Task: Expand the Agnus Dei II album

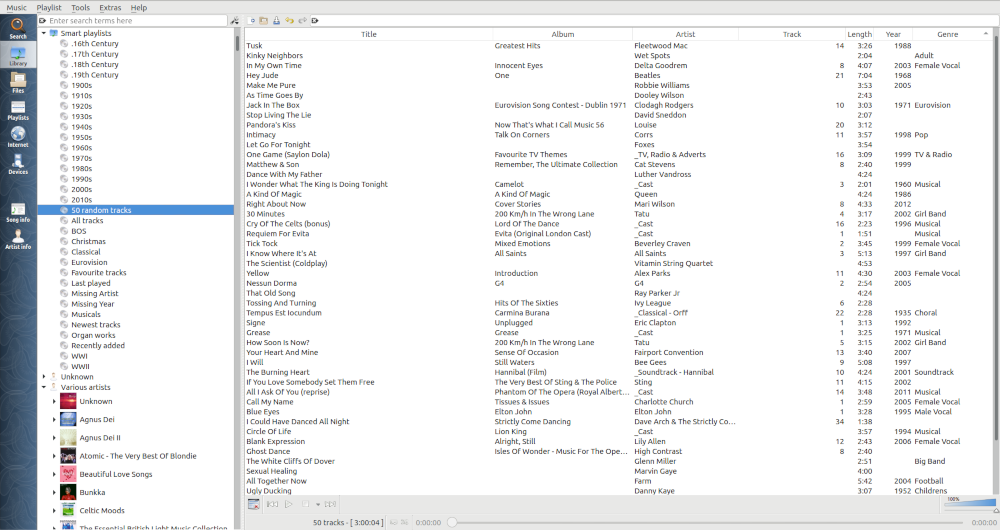Action: 54,438
